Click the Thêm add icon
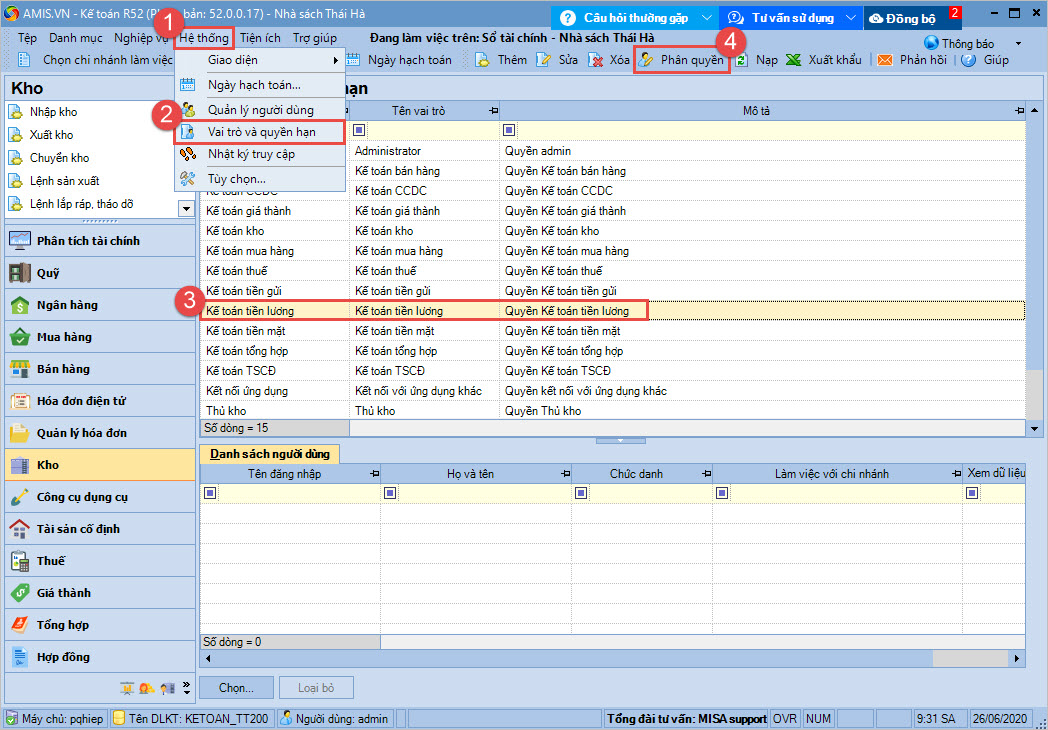The width and height of the screenshot is (1048, 730). coord(482,60)
